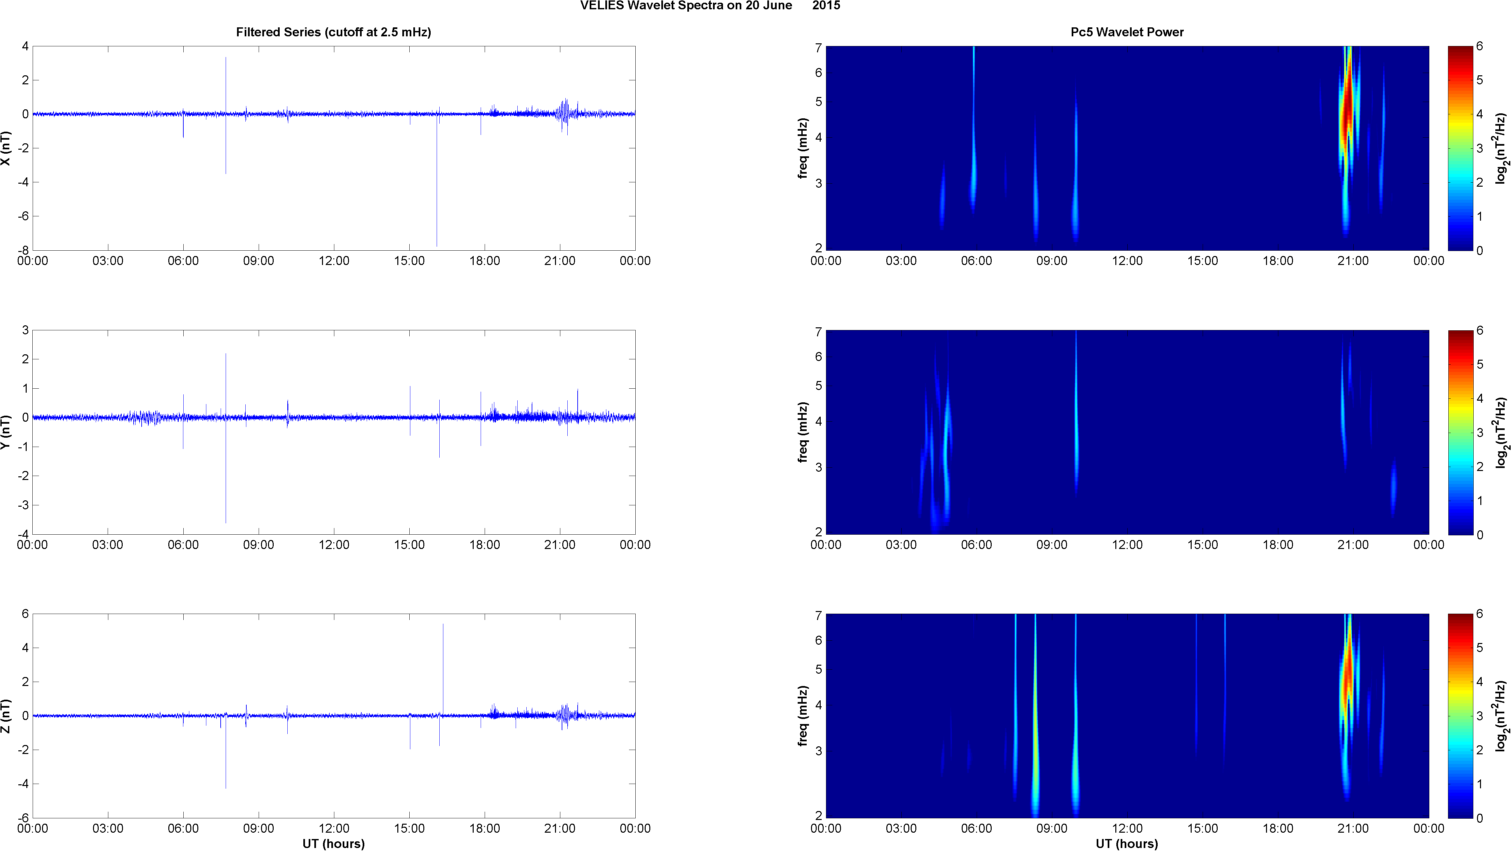Click the oscillation burst near 21:15 in X series
The width and height of the screenshot is (1511, 851).
[566, 113]
